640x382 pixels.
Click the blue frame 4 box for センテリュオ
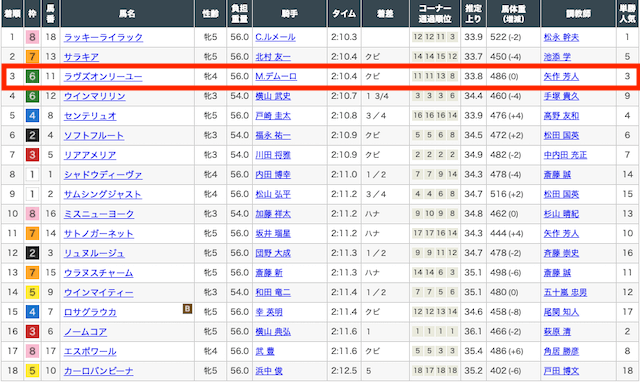click(32, 115)
